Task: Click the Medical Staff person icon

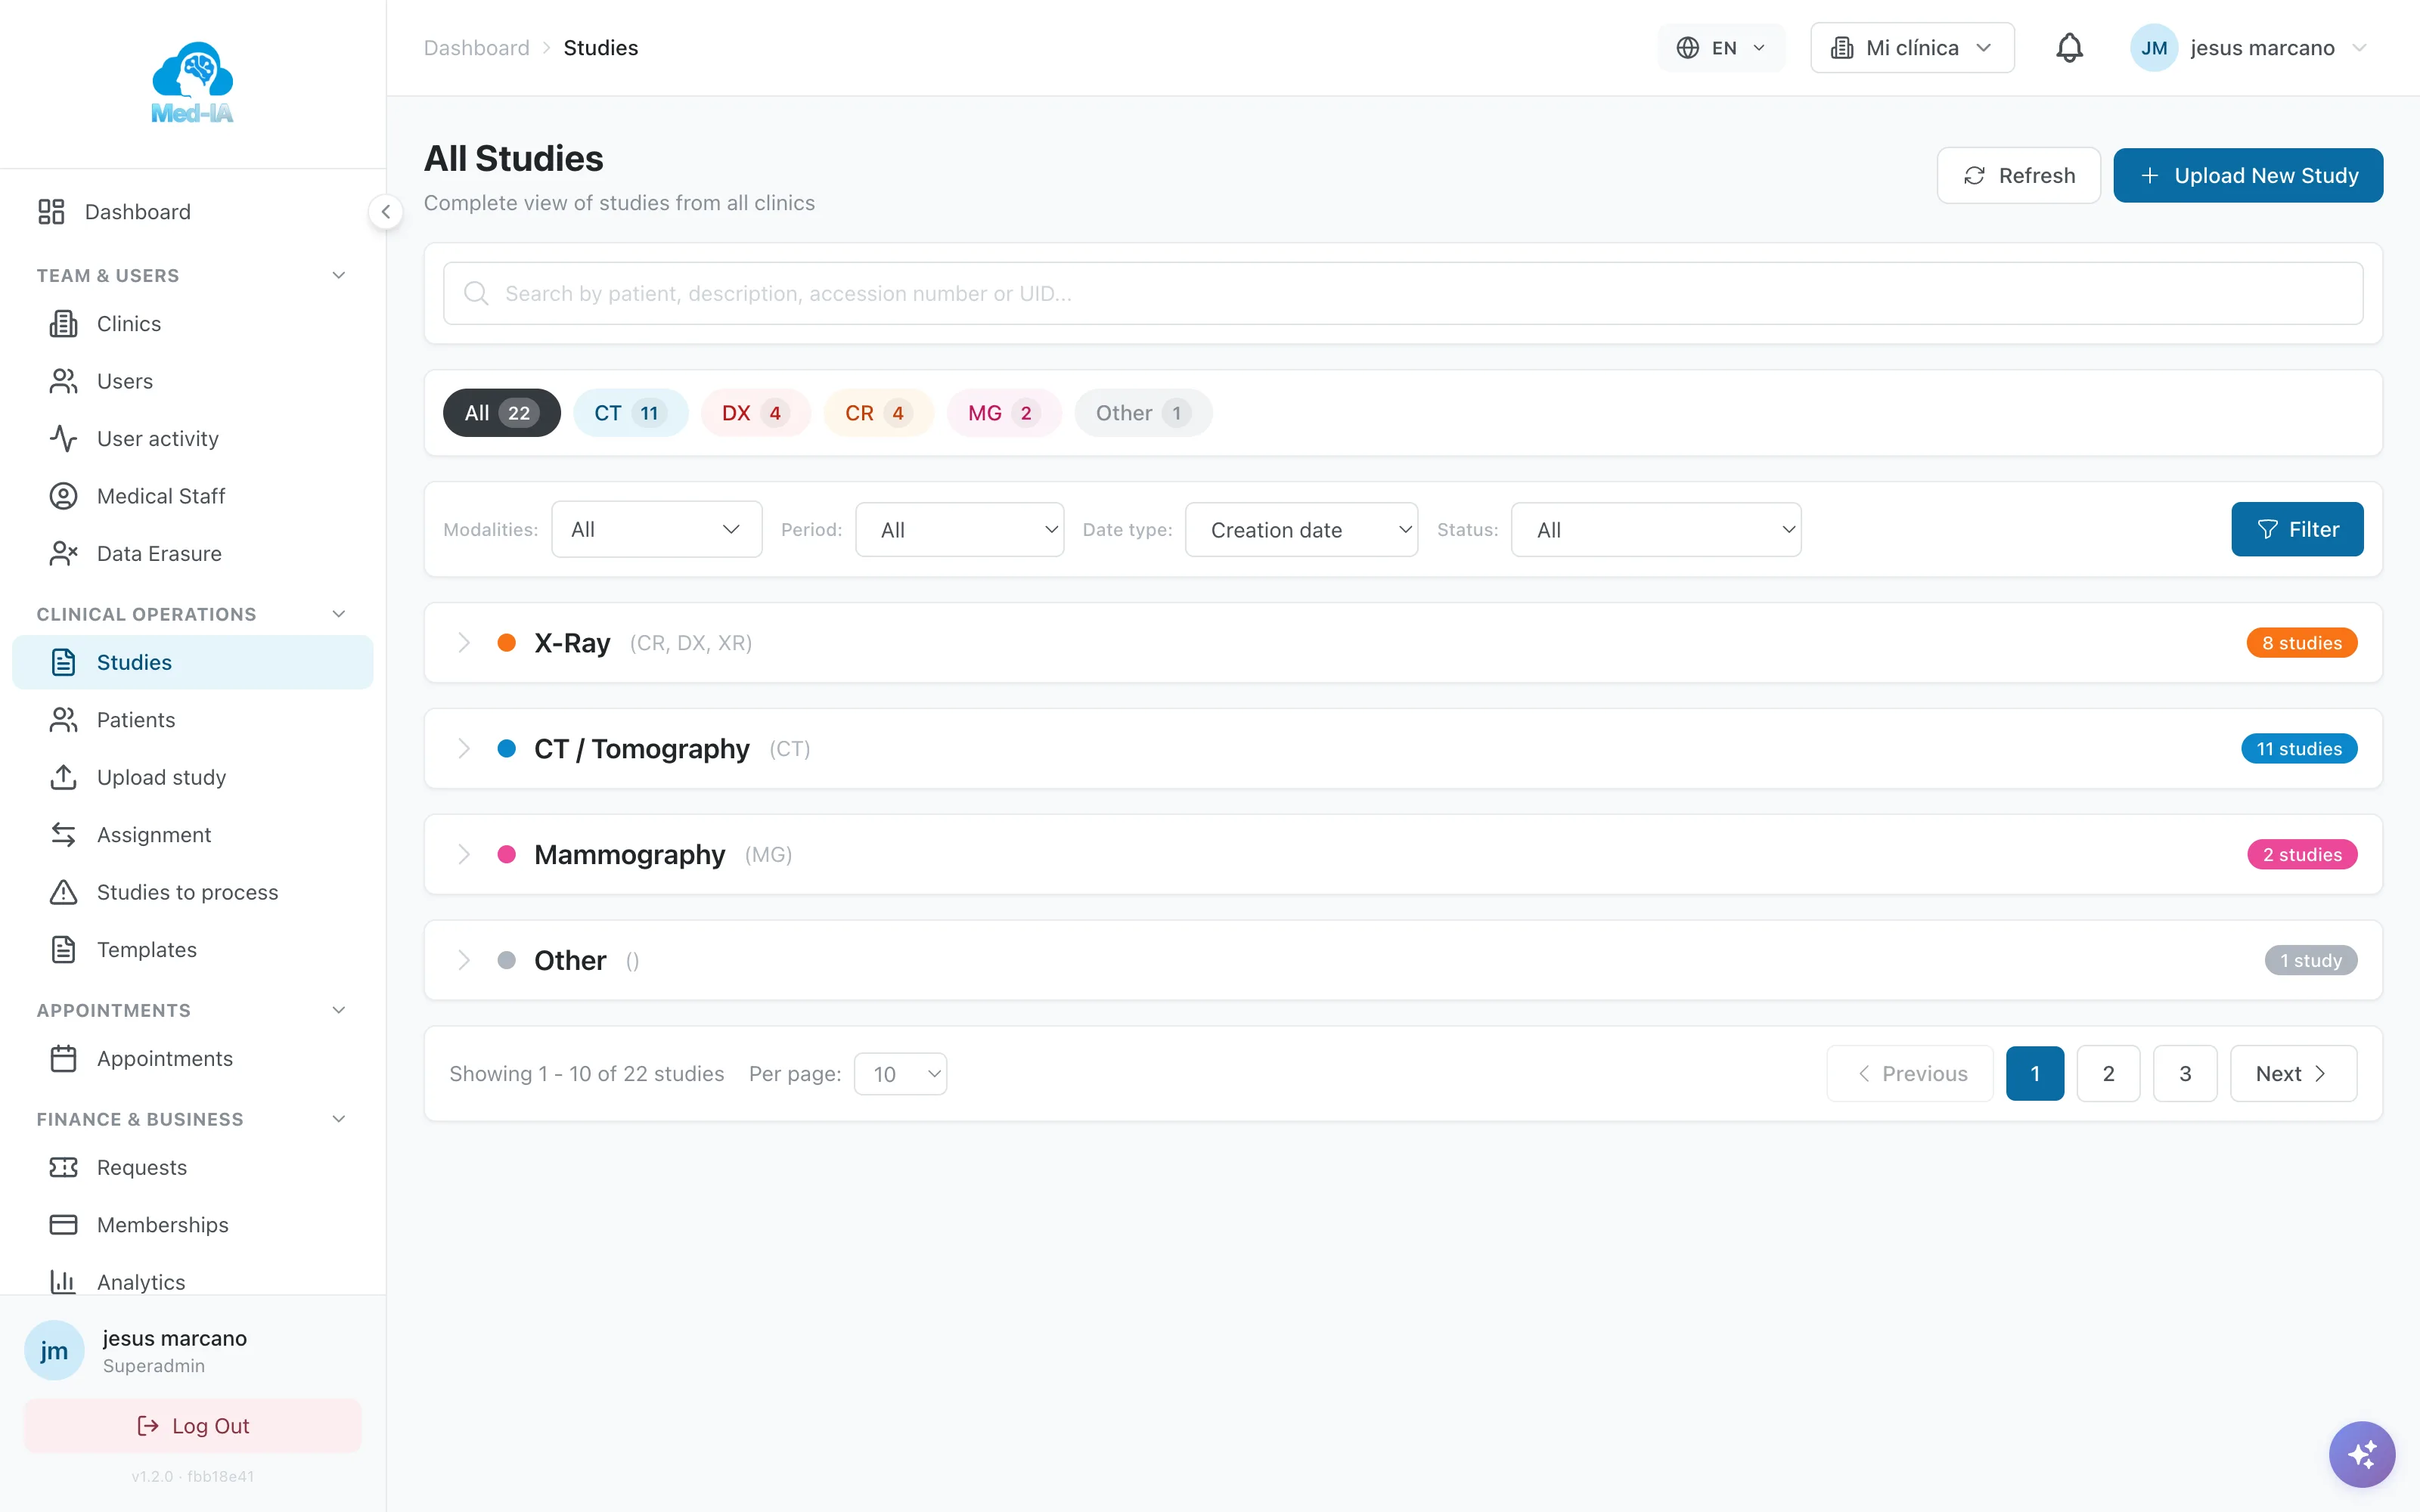Action: coord(63,496)
